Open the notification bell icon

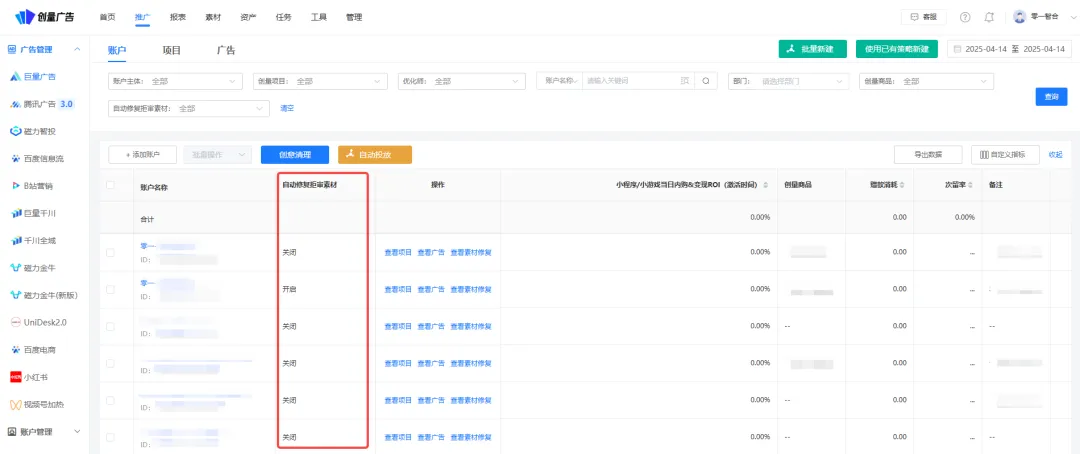(x=989, y=17)
